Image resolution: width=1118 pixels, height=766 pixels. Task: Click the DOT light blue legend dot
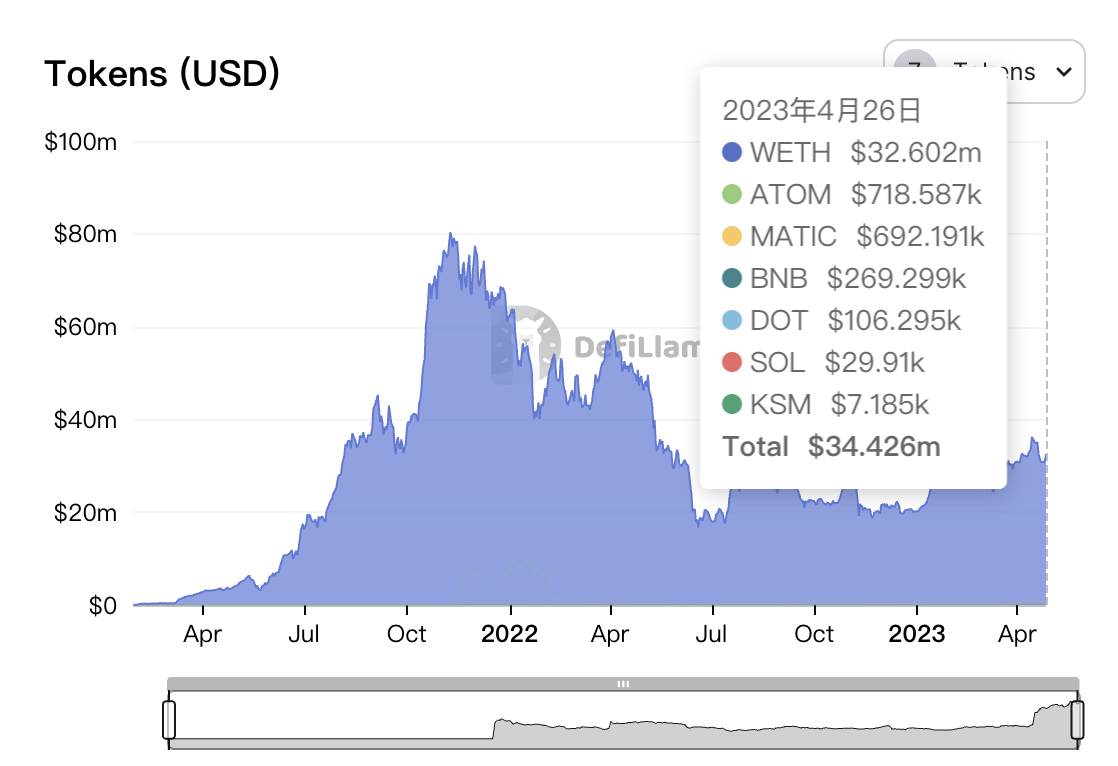(x=732, y=320)
